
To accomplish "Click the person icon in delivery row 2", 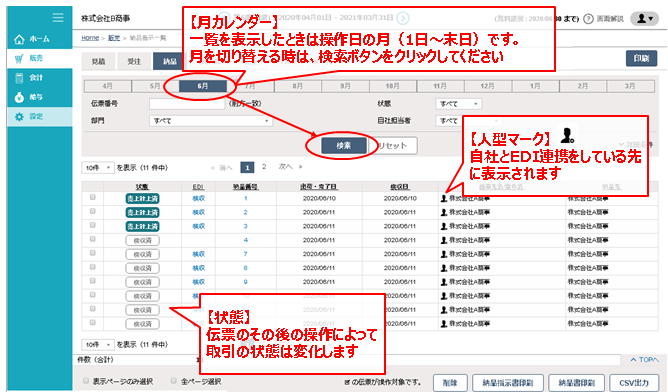I will [443, 212].
